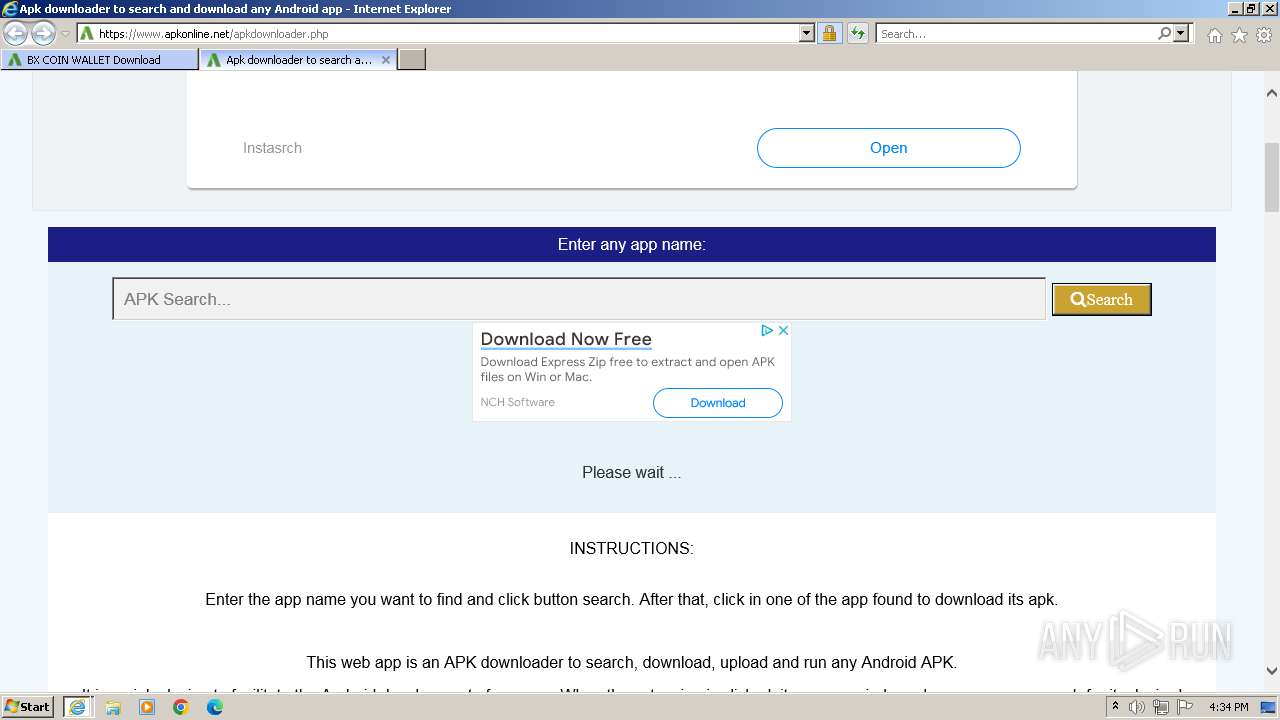Open Download Now Free ad headline

click(x=566, y=339)
